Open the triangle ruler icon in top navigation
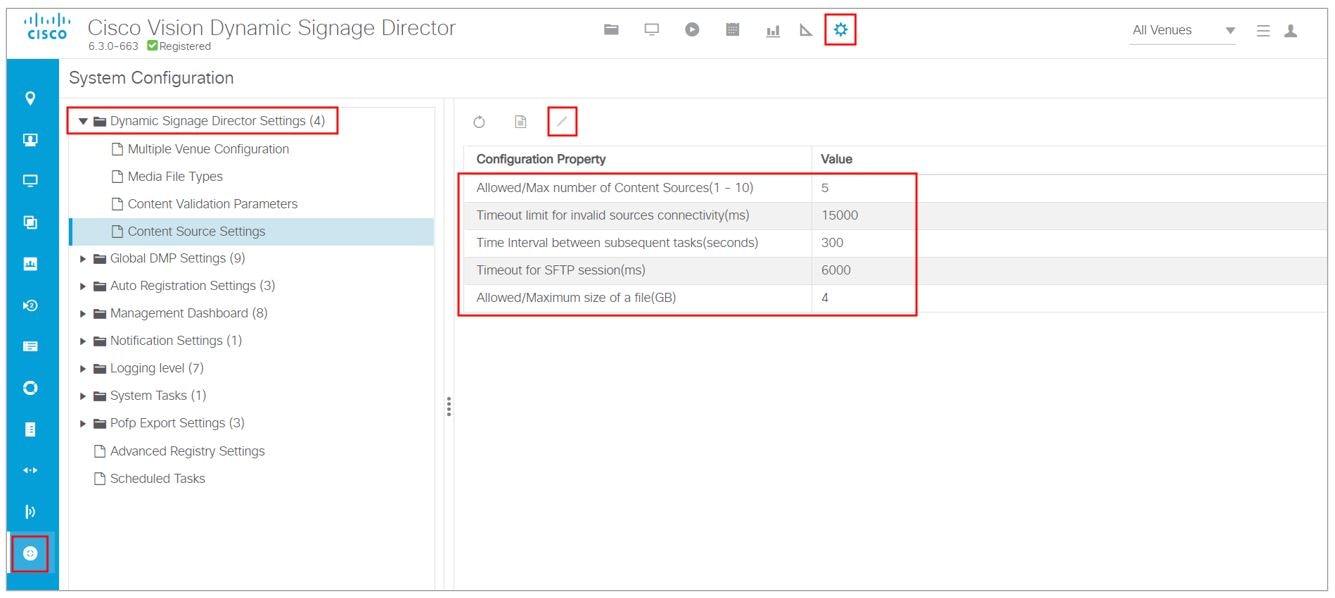 pyautogui.click(x=806, y=31)
